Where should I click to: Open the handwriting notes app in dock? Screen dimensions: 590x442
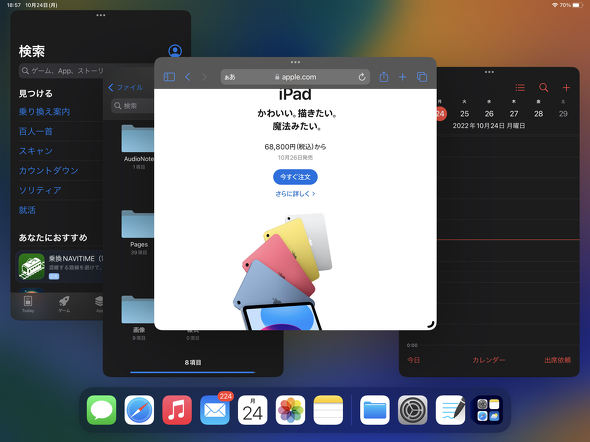point(450,410)
